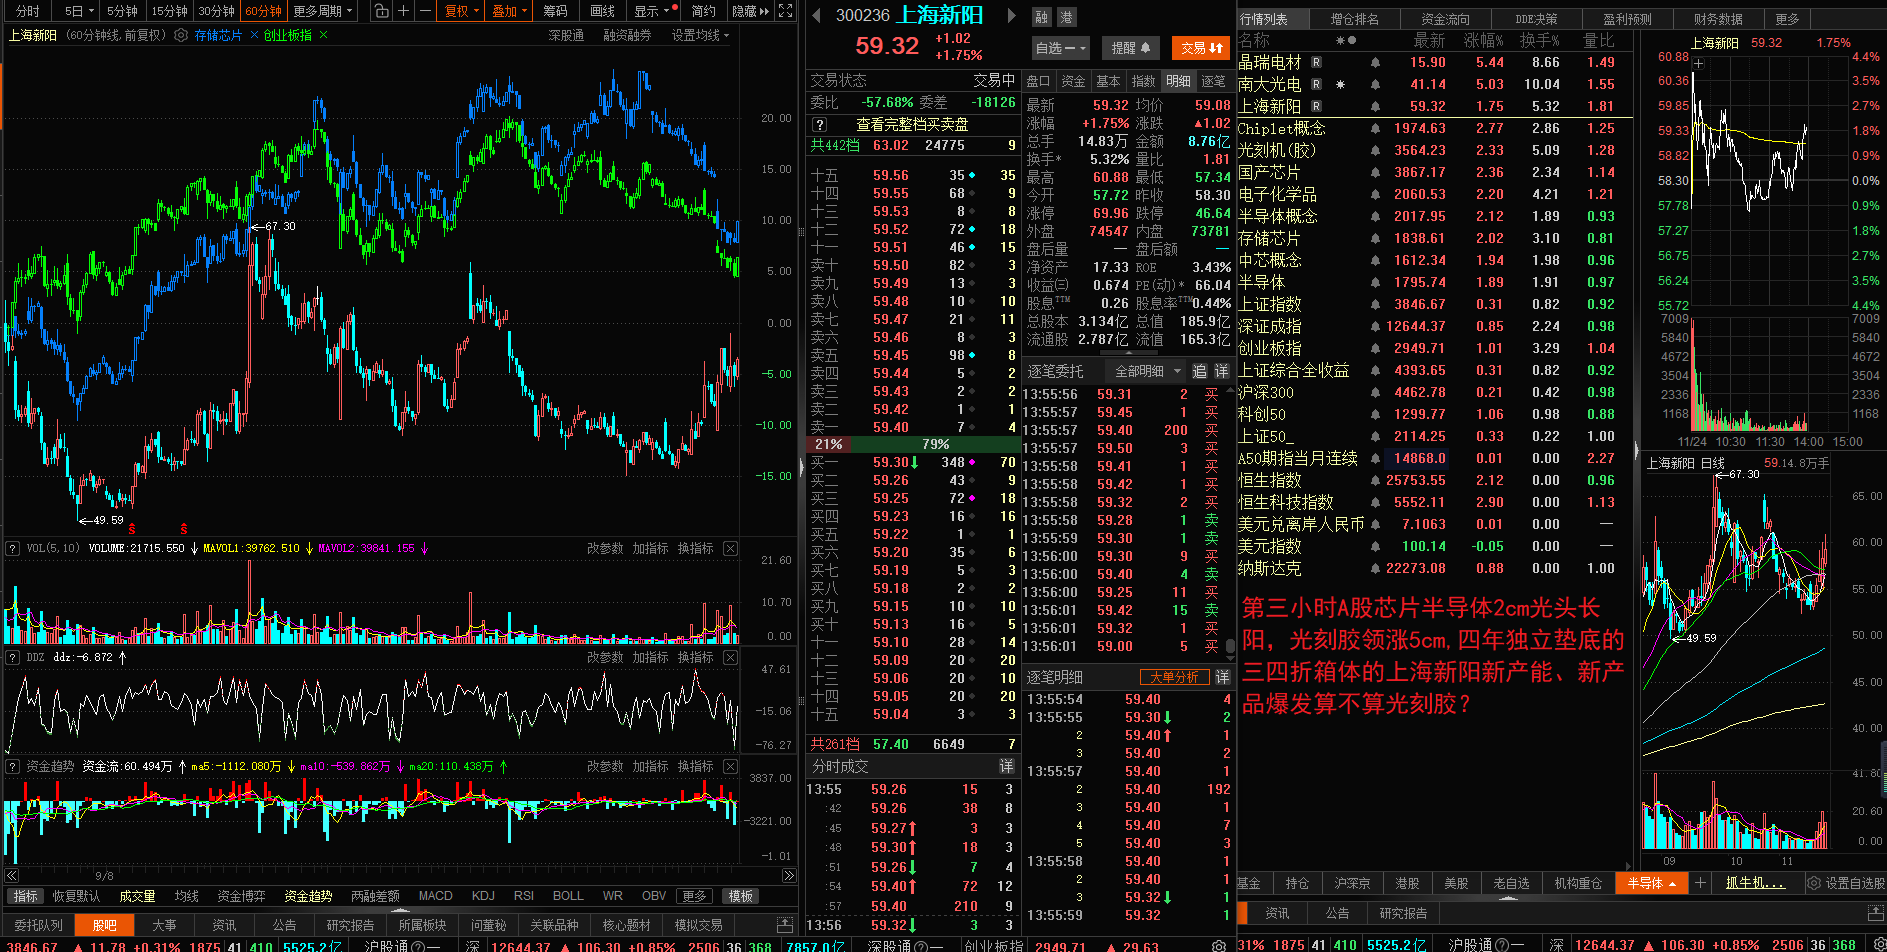Switch to 增仓排名 tab

[1354, 19]
